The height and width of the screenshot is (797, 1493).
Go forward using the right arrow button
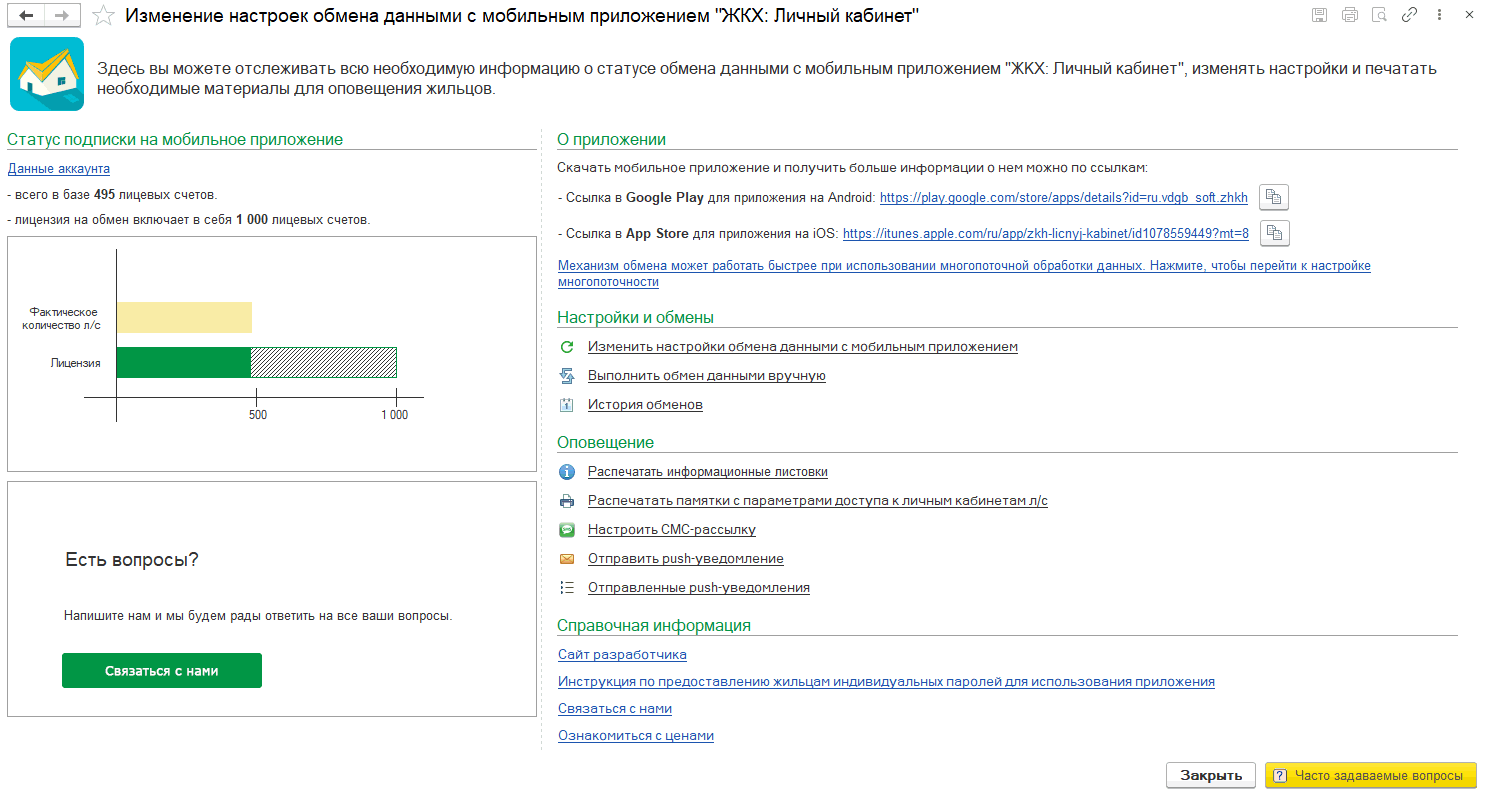click(x=62, y=16)
